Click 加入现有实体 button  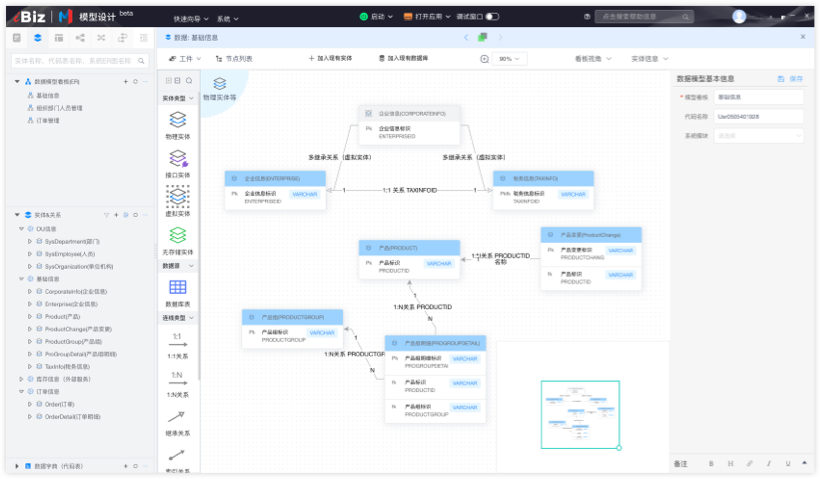point(330,59)
